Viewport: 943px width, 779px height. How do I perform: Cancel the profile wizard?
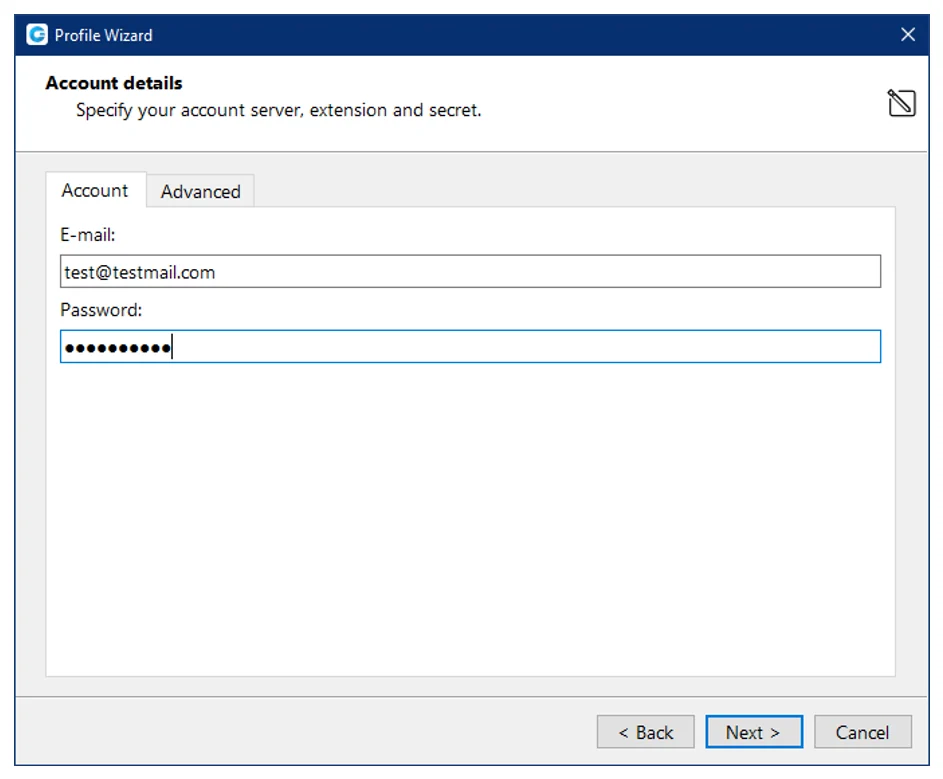click(x=862, y=731)
